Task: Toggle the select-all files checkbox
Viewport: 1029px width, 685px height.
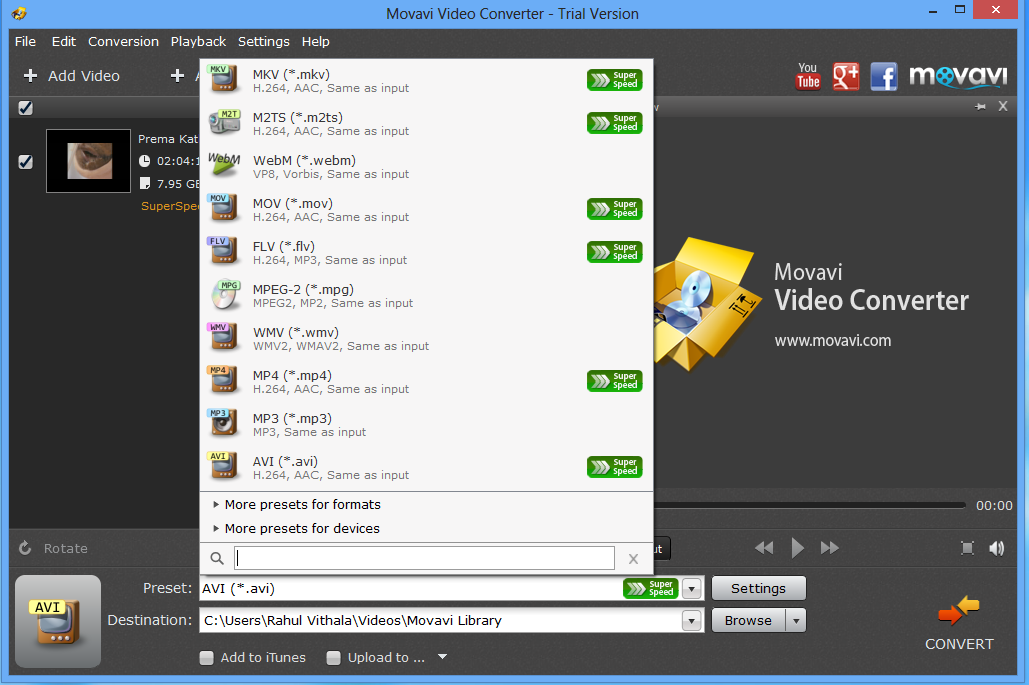Action: point(26,108)
